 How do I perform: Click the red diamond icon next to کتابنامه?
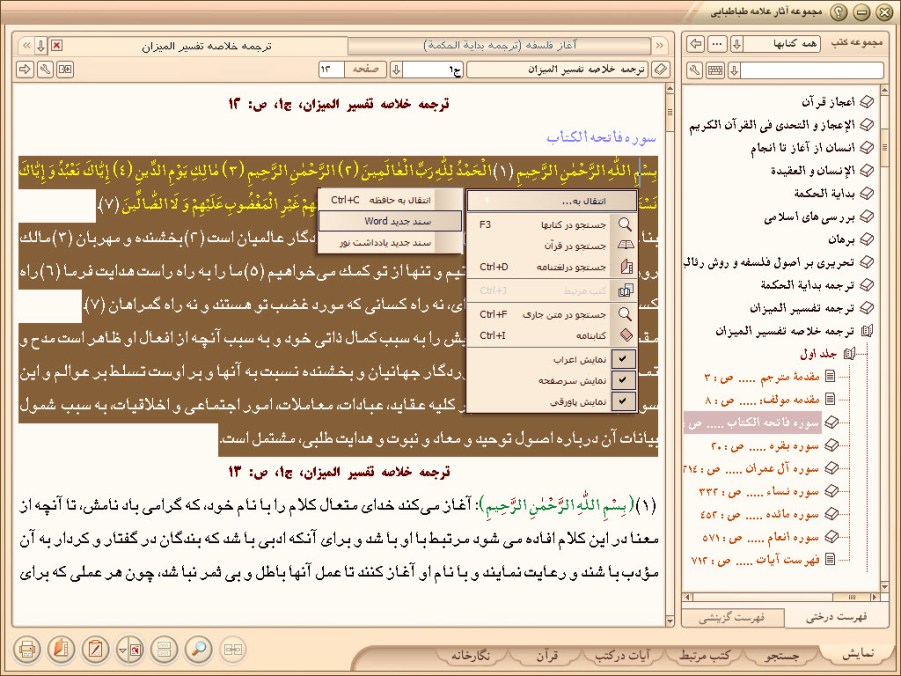click(x=625, y=335)
